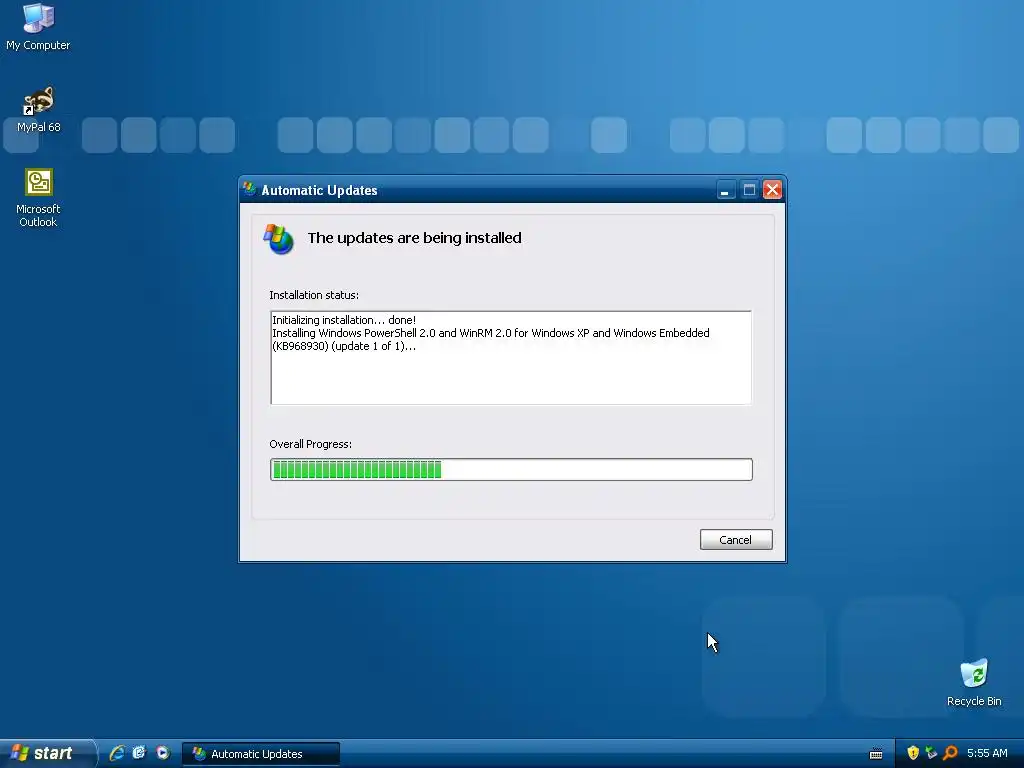This screenshot has height=768, width=1024.
Task: Select the MyPal 68 desktop shortcut
Action: pyautogui.click(x=39, y=110)
